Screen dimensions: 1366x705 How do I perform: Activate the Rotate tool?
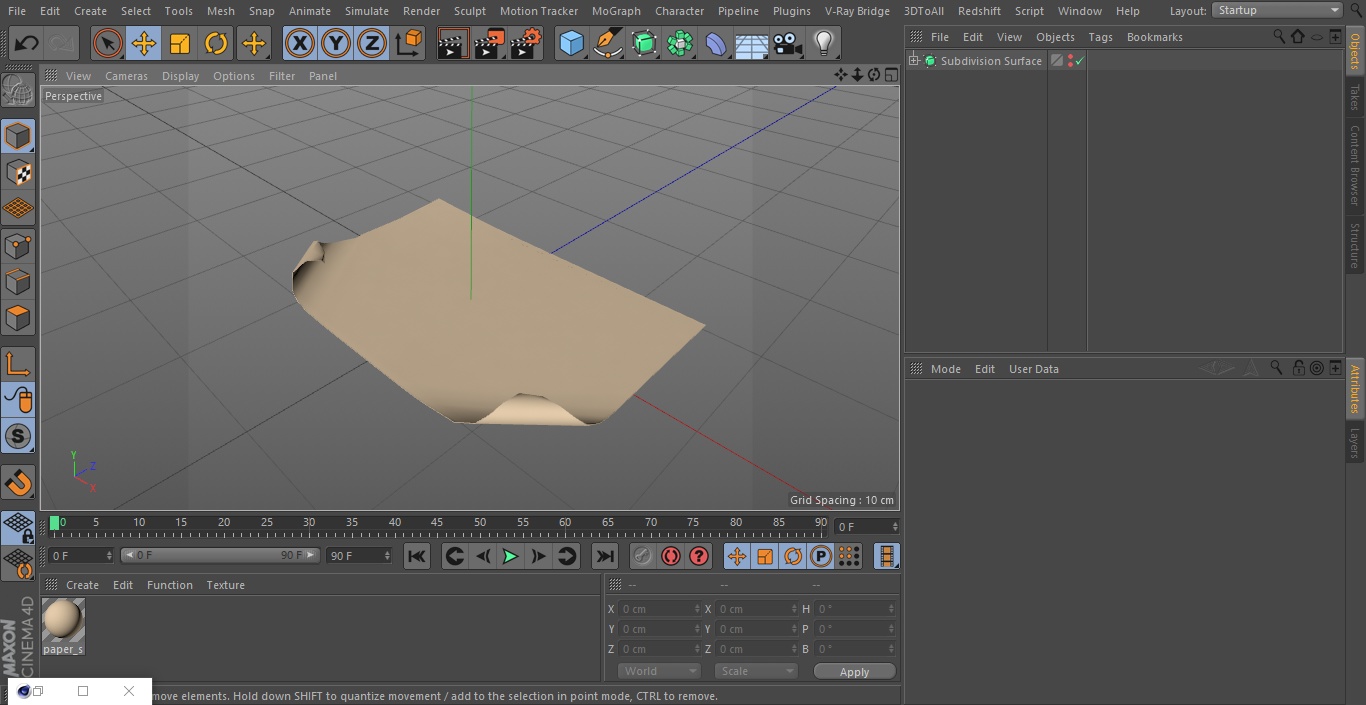pyautogui.click(x=216, y=44)
